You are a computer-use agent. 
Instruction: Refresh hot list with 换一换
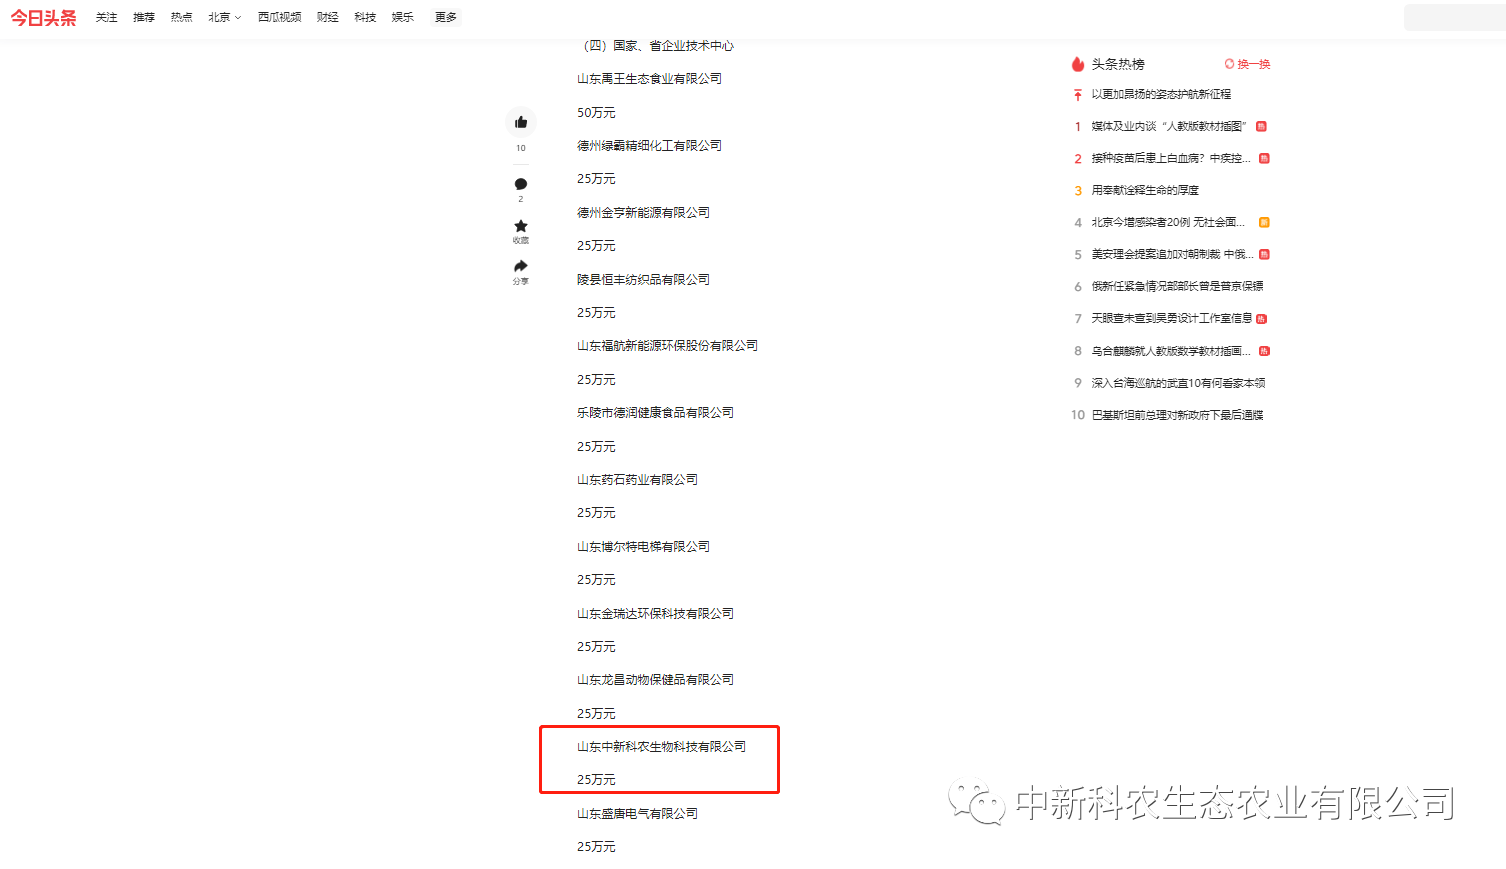[1247, 64]
